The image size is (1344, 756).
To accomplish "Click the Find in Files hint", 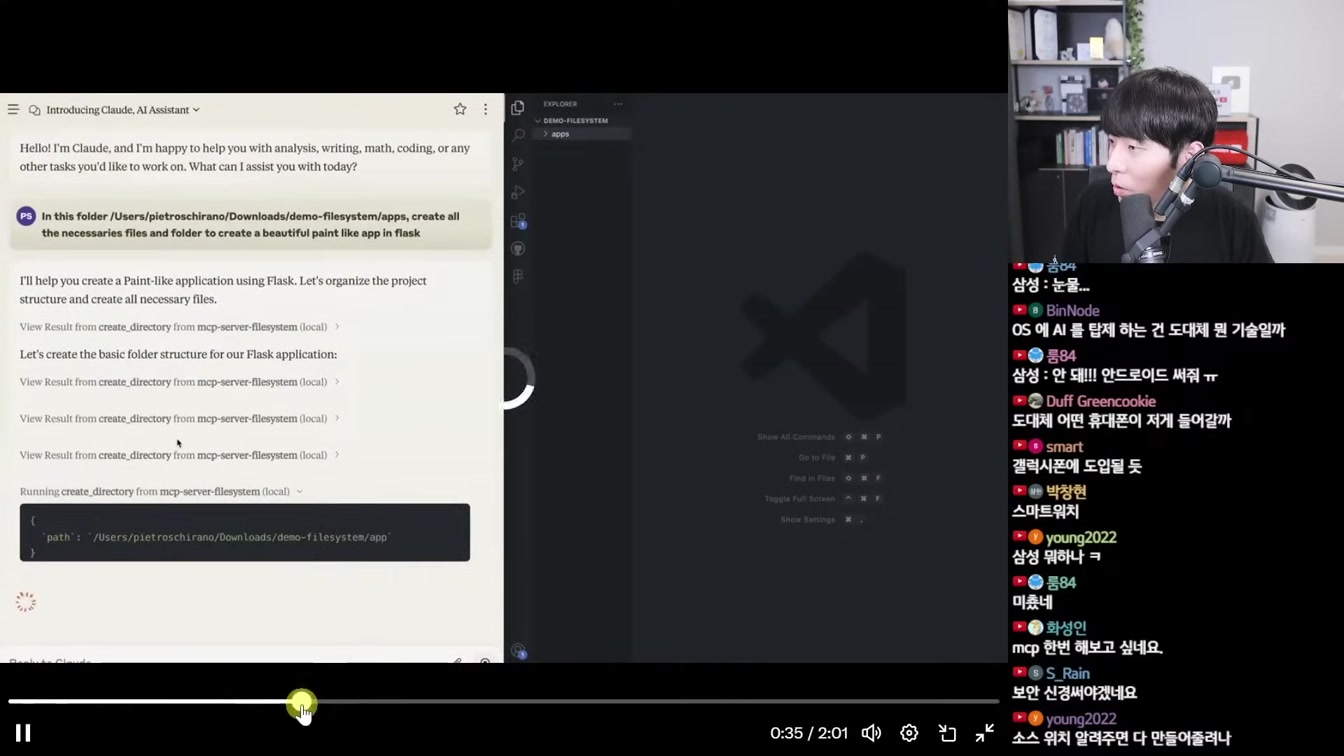I will click(x=835, y=479).
